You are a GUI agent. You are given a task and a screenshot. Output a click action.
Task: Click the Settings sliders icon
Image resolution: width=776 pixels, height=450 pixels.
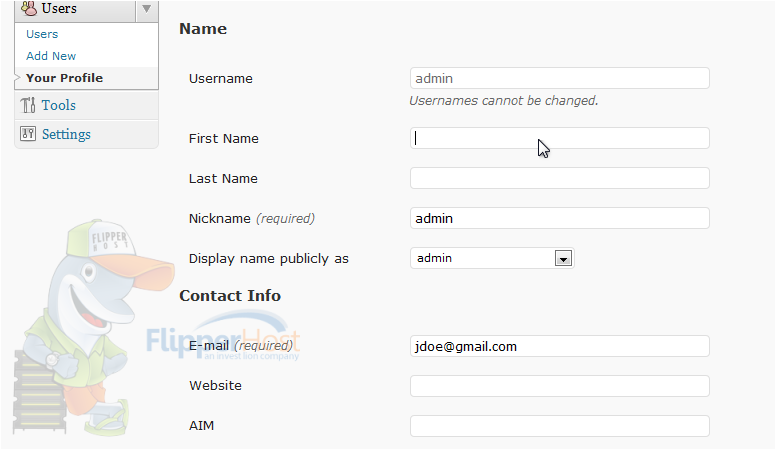click(28, 134)
